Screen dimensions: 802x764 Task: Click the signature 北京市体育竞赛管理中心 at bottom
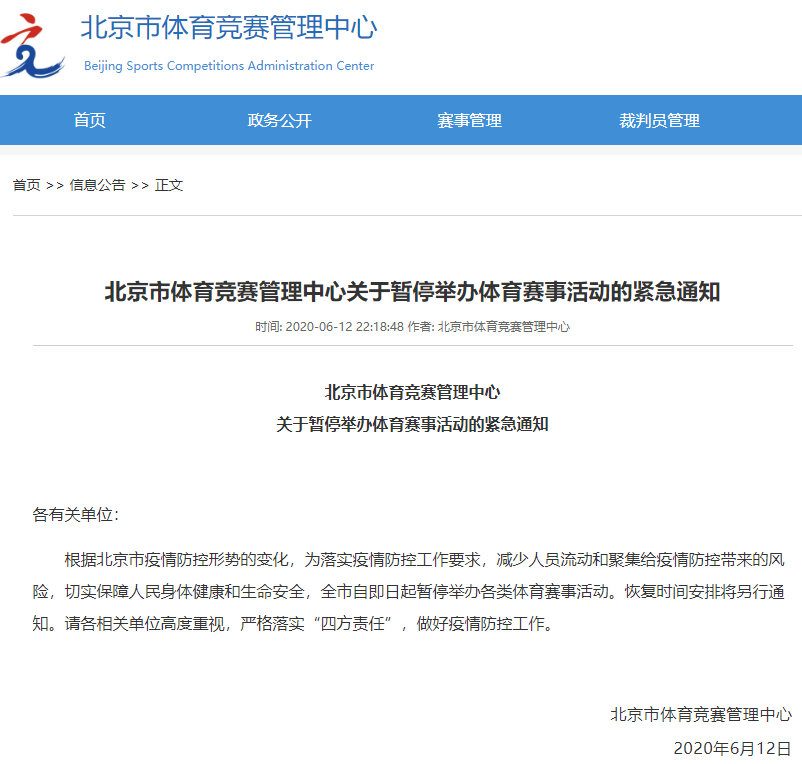click(x=701, y=714)
